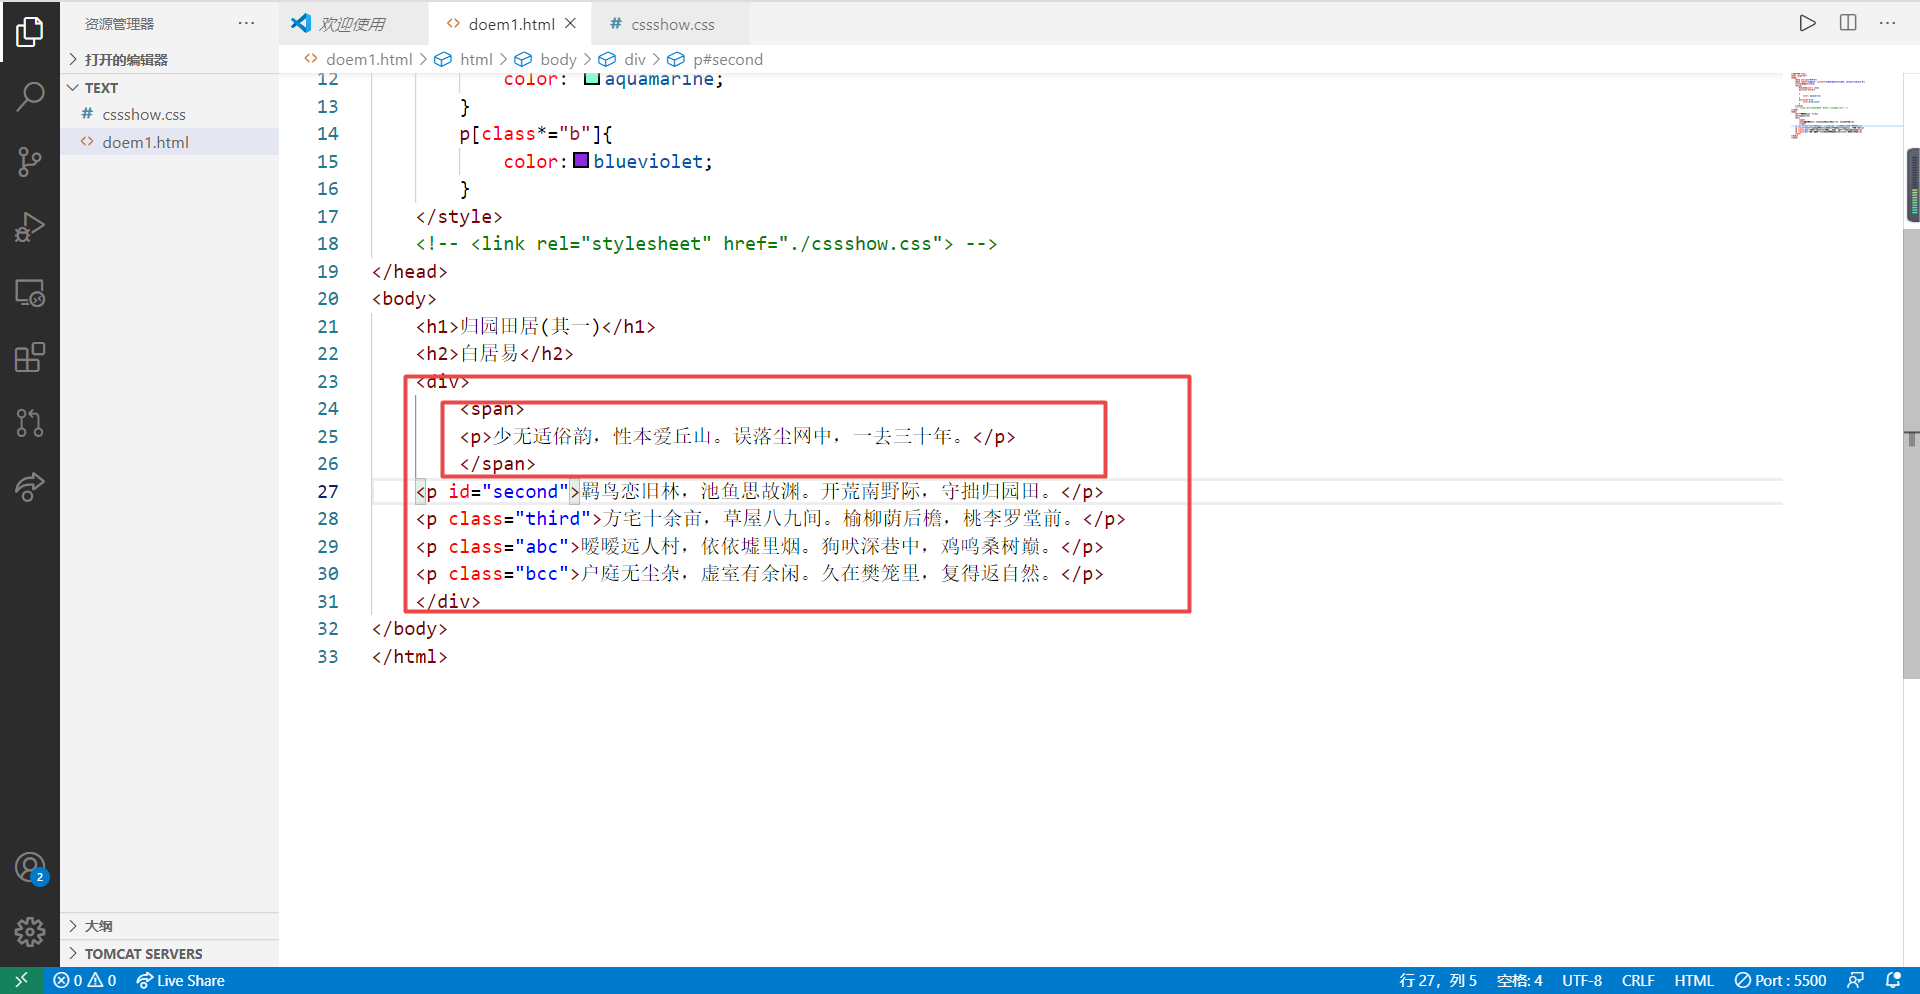
Task: Click the html breadcrumb item
Action: 476,59
